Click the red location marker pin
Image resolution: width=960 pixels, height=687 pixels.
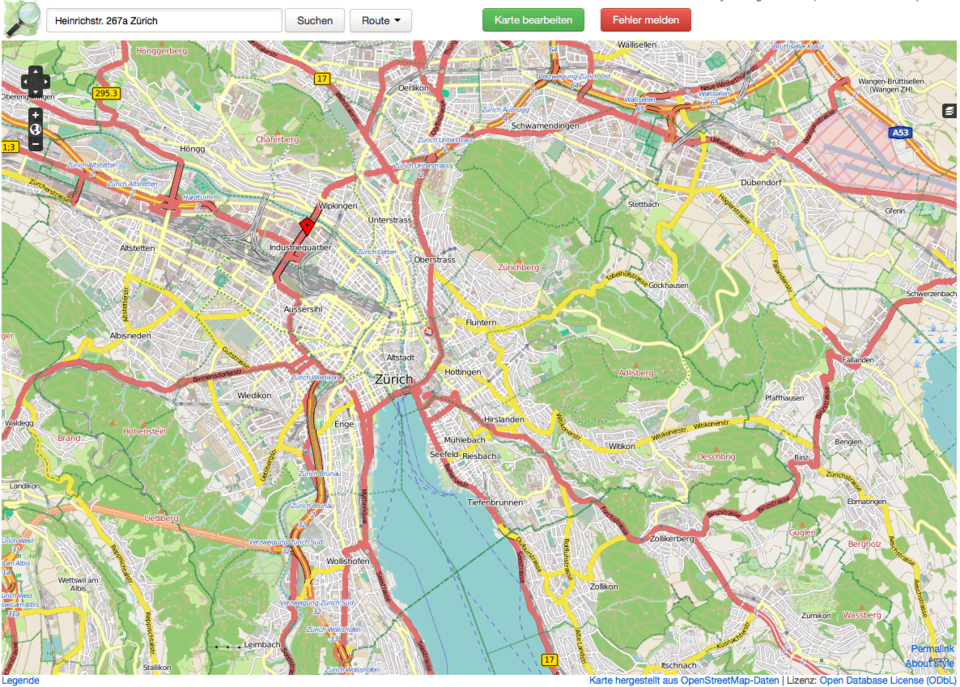307,225
